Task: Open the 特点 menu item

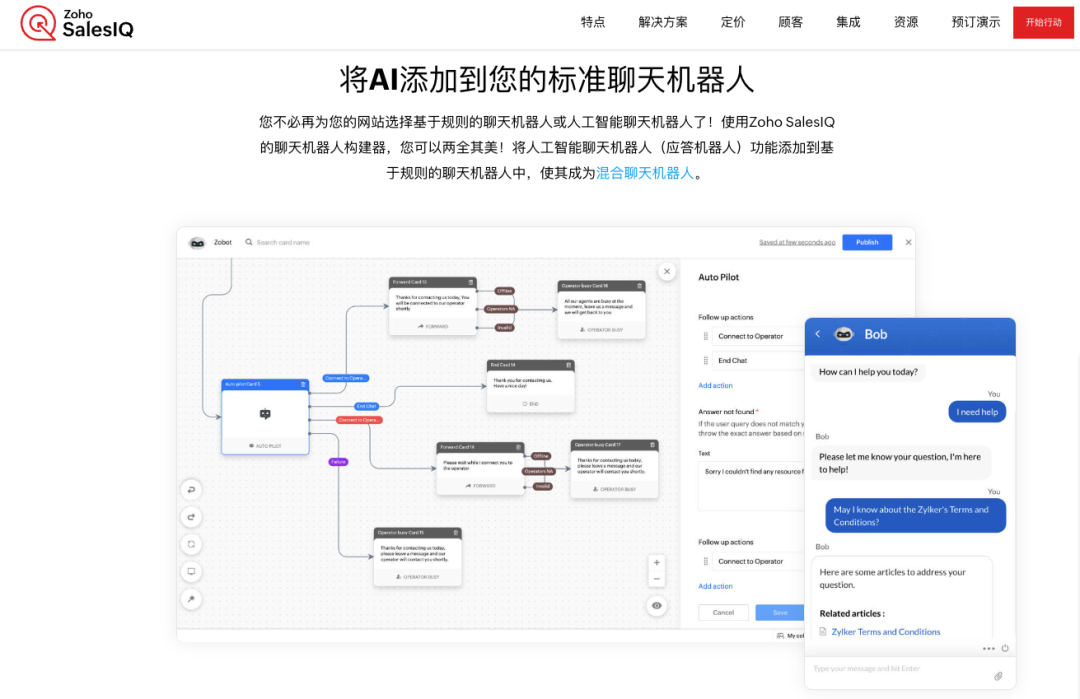Action: click(593, 22)
